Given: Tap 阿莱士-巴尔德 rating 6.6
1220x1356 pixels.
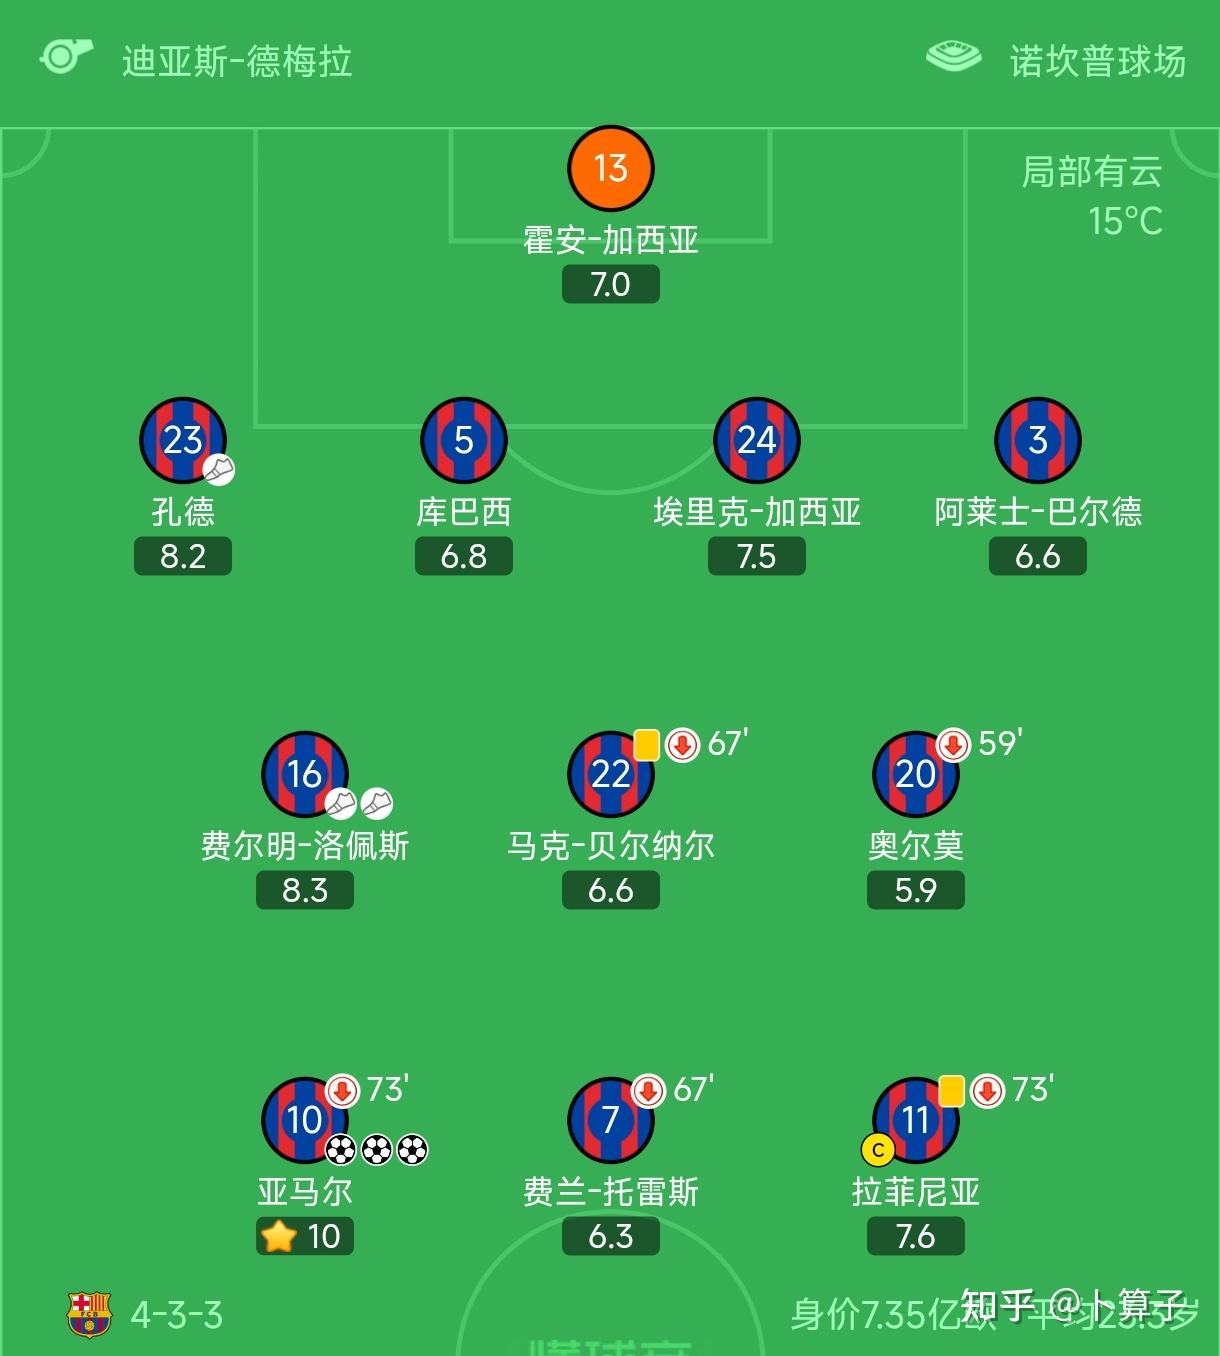Looking at the screenshot, I should (1037, 556).
